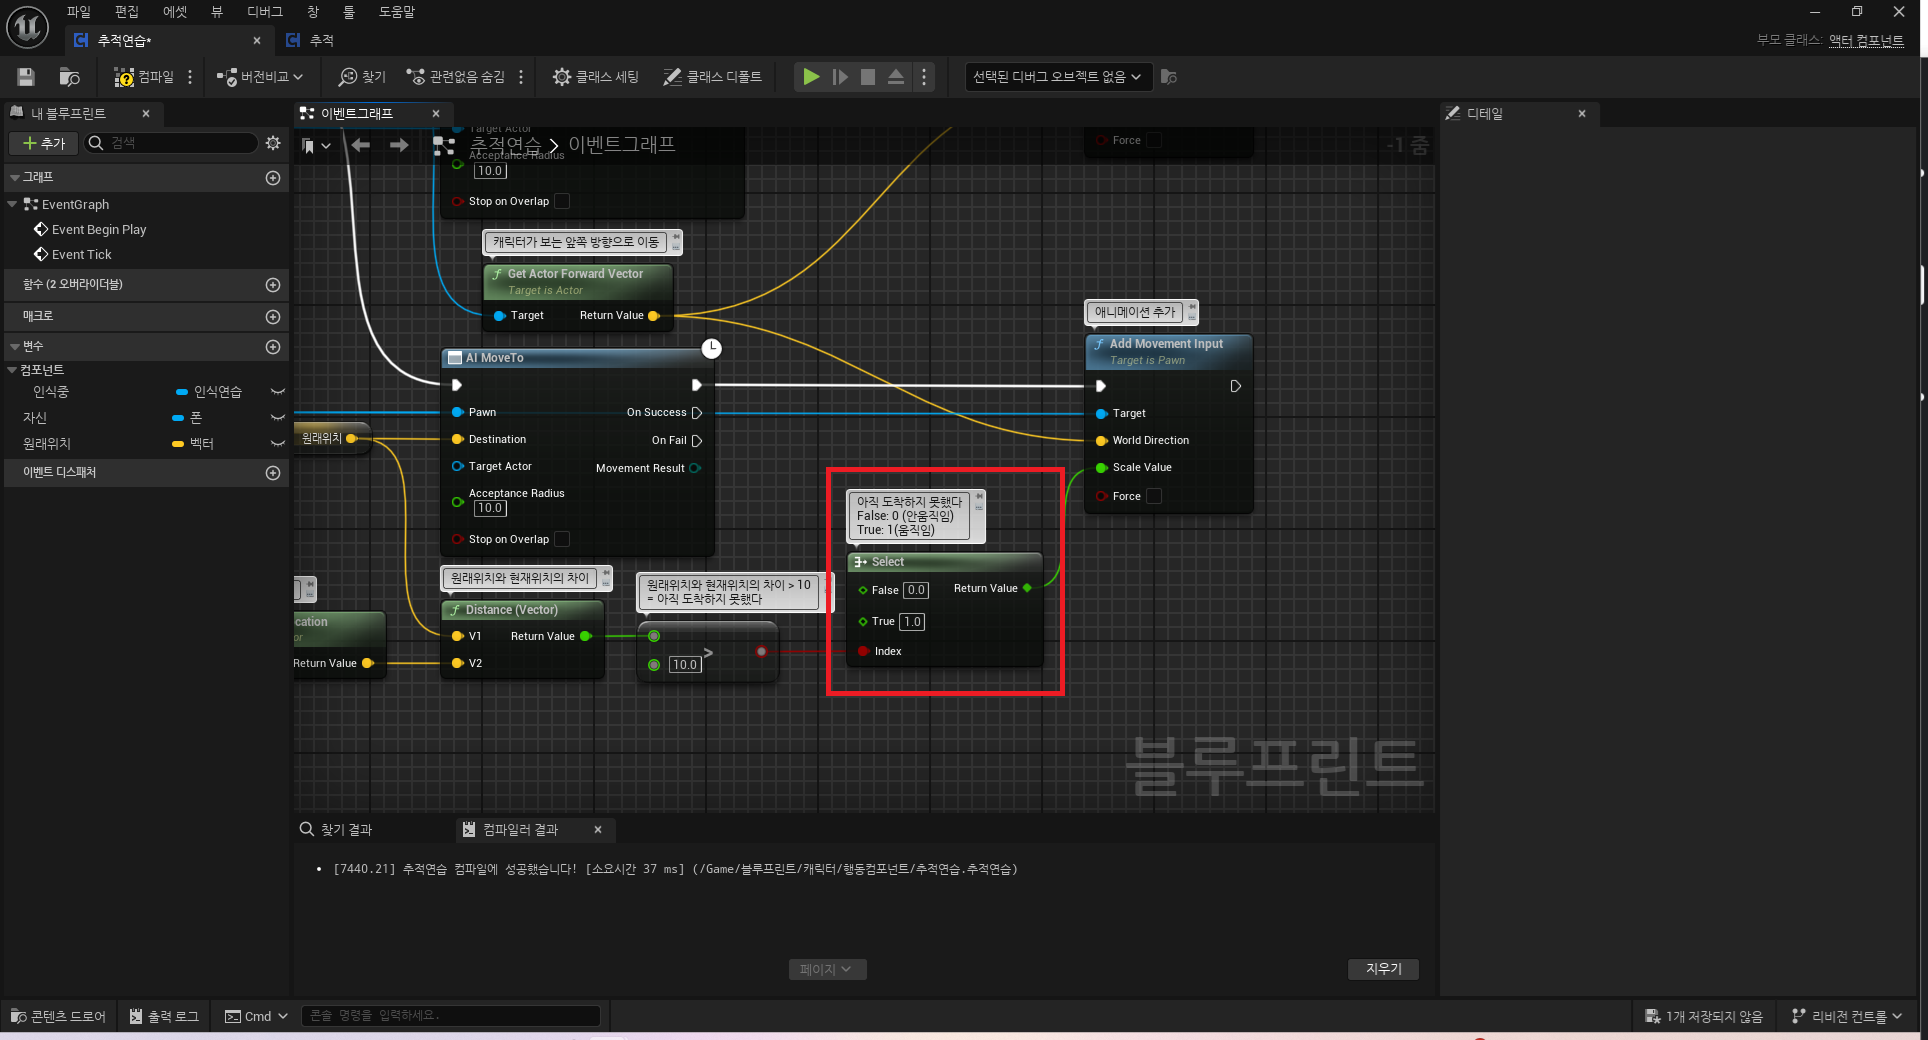Click 지우기 clear button
The width and height of the screenshot is (1928, 1040).
click(x=1384, y=969)
